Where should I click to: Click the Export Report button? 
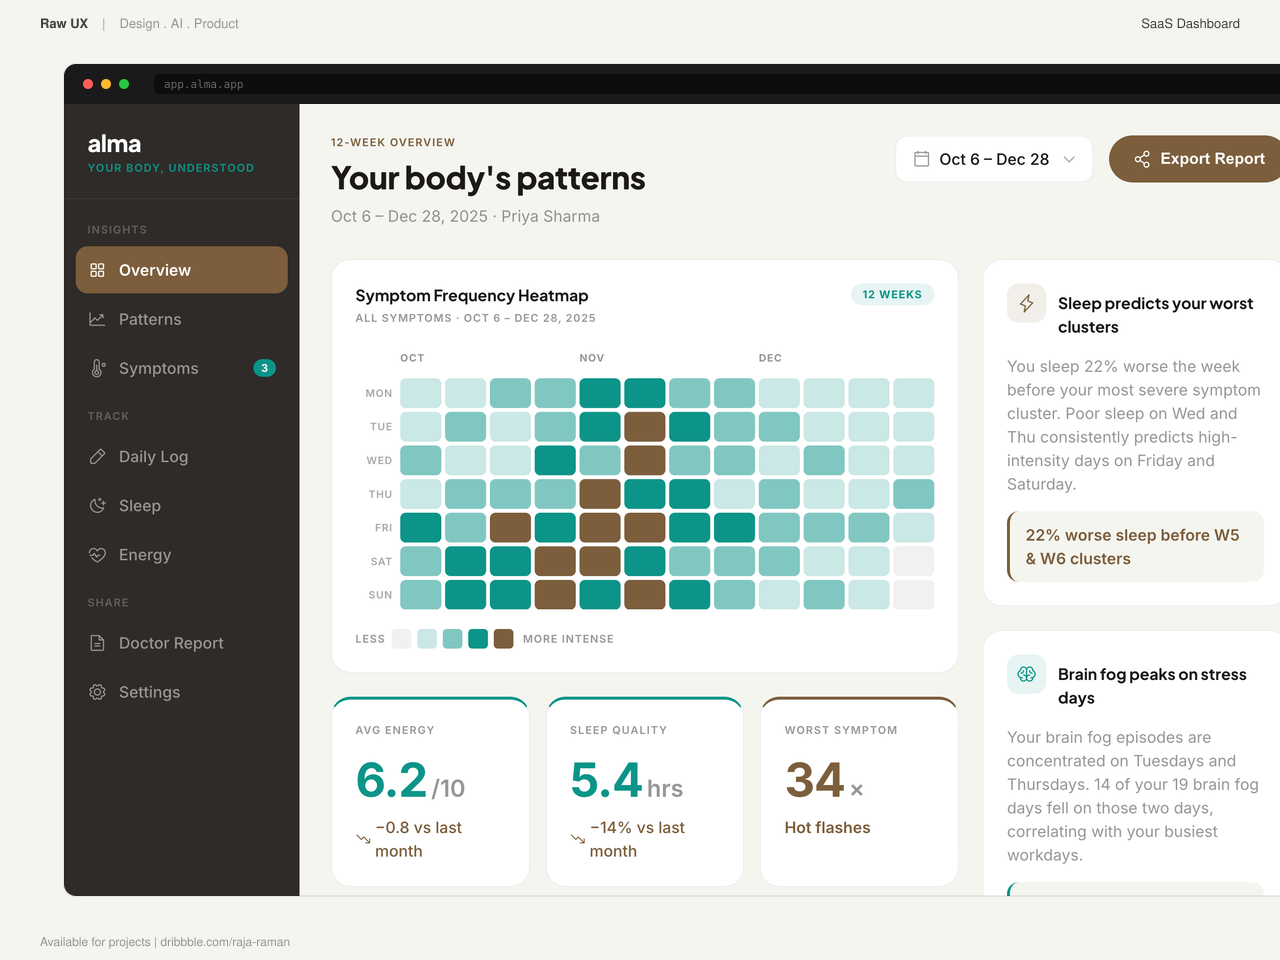click(x=1195, y=159)
